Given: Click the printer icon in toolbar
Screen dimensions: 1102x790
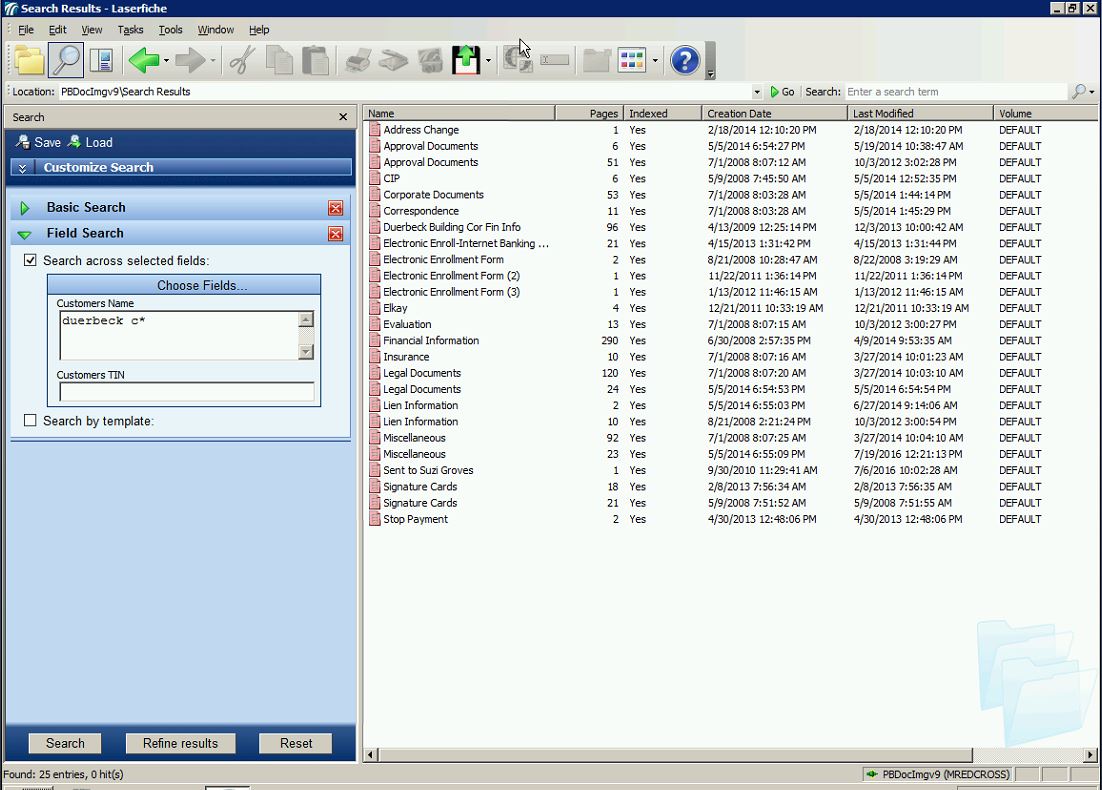Looking at the screenshot, I should tap(358, 61).
